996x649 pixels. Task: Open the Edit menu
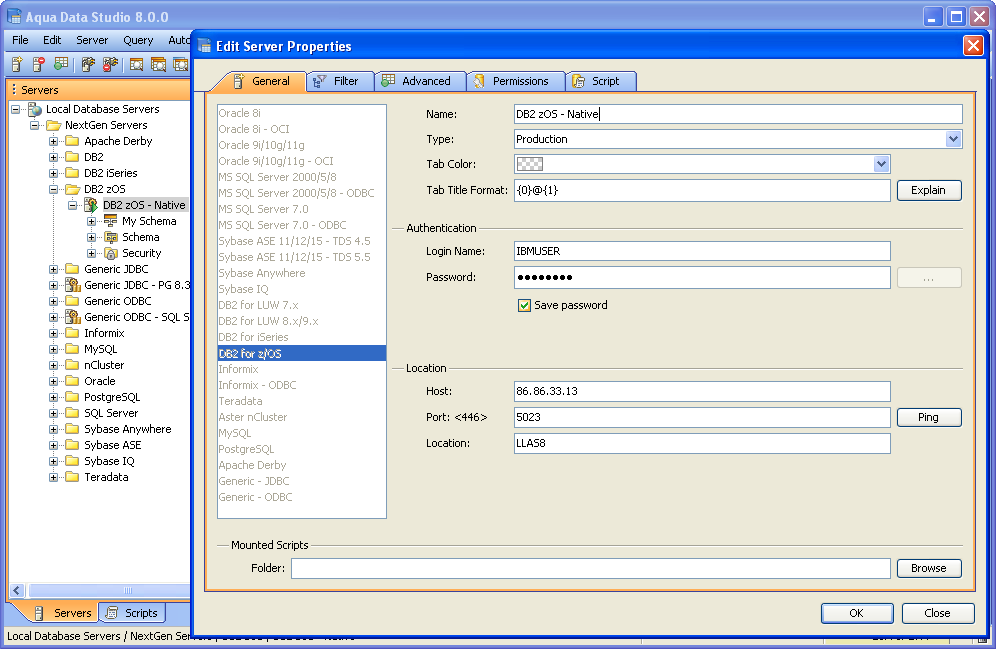click(x=52, y=40)
